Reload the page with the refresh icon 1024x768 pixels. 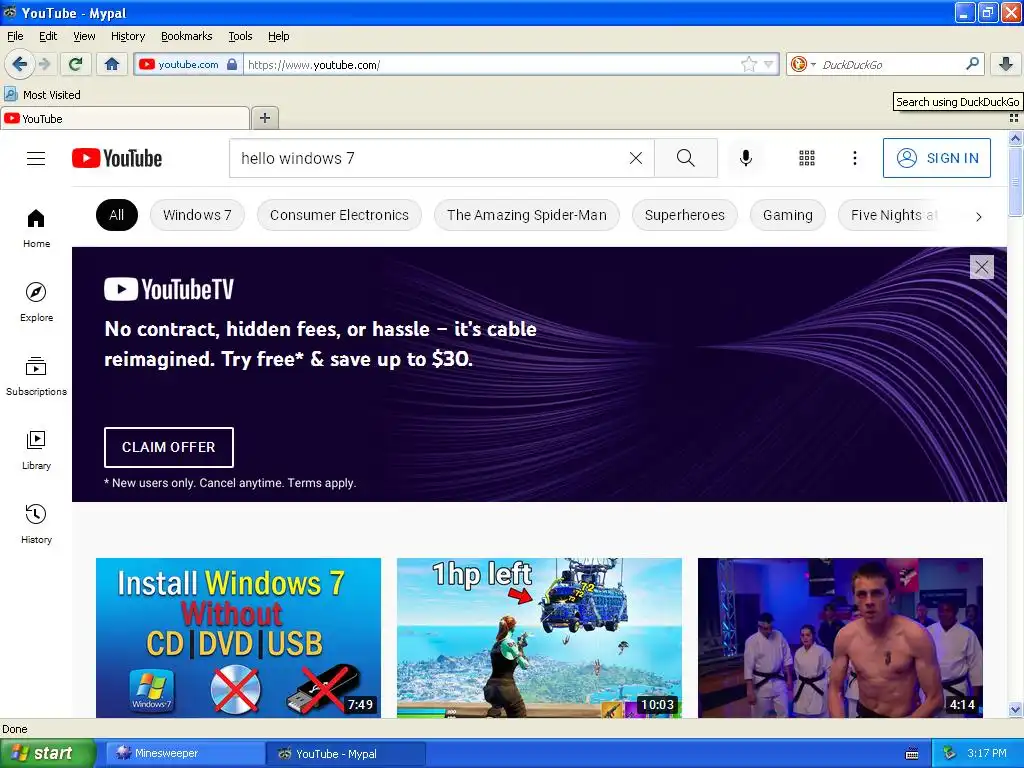[75, 64]
